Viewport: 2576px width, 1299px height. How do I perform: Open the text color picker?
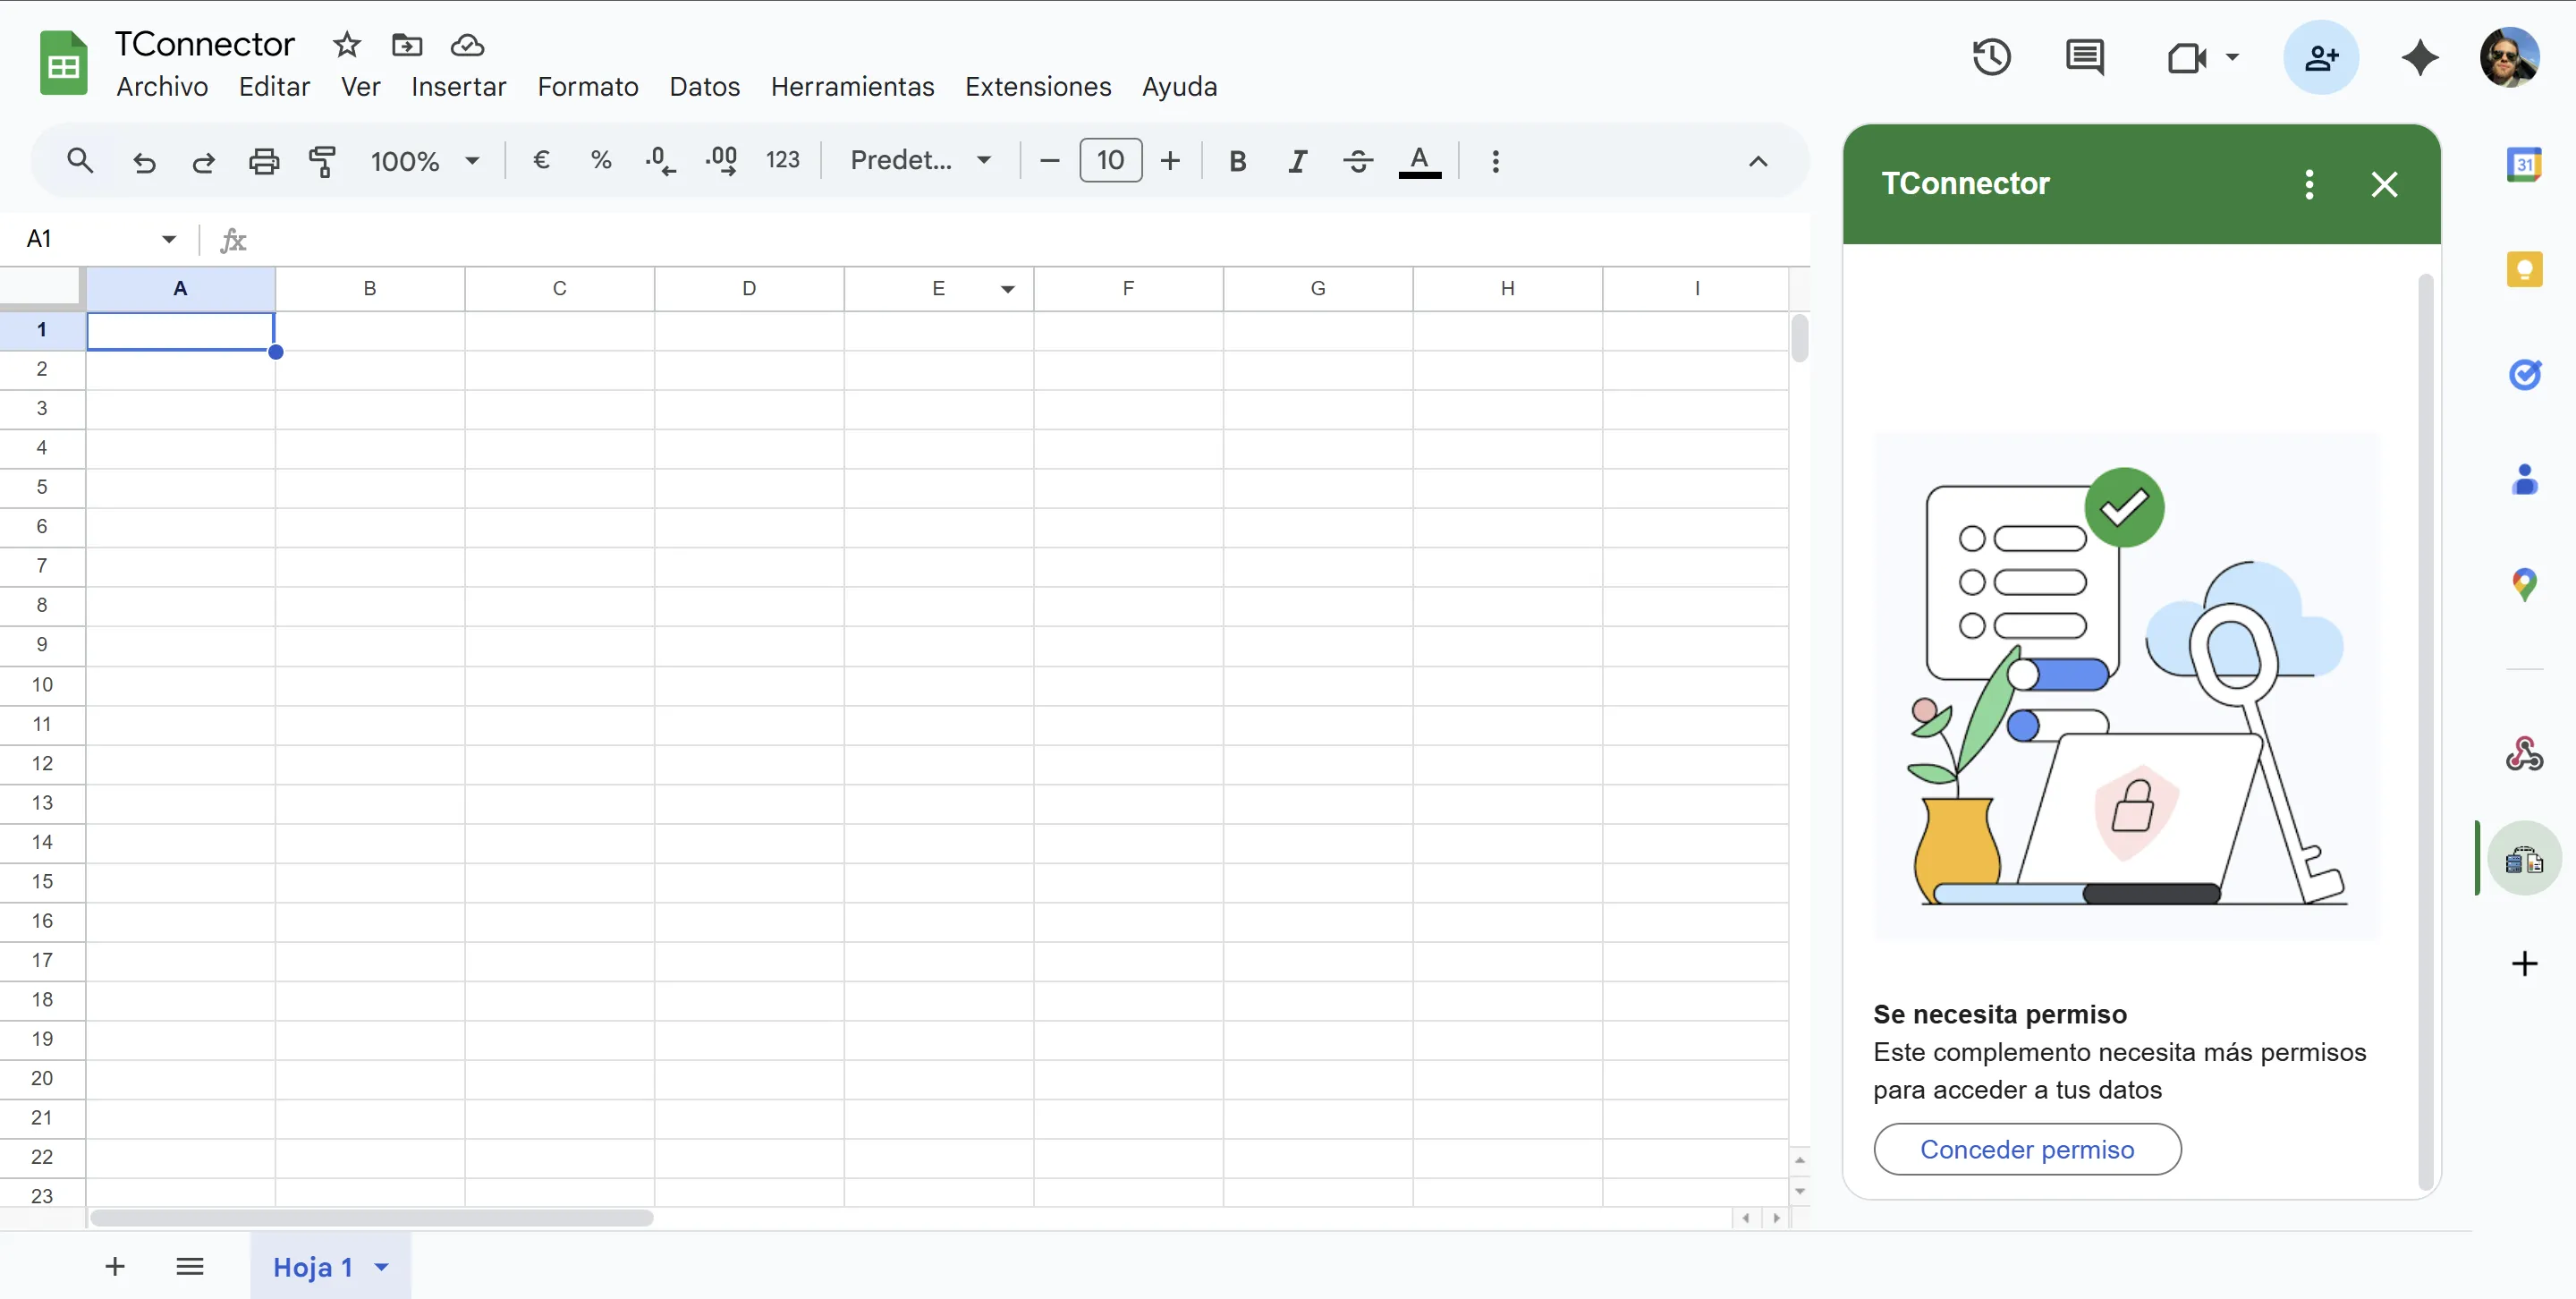(1419, 161)
